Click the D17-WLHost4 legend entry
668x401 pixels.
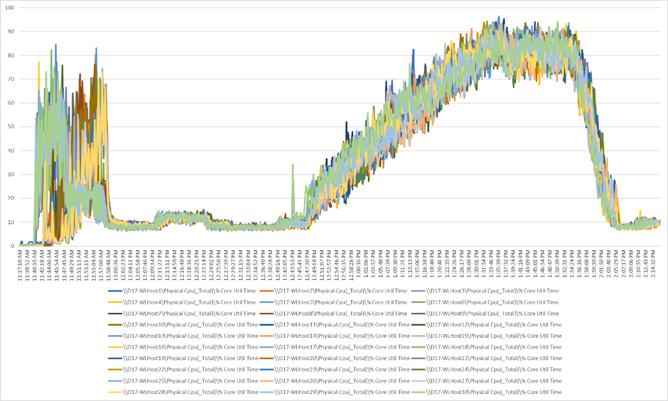click(182, 302)
